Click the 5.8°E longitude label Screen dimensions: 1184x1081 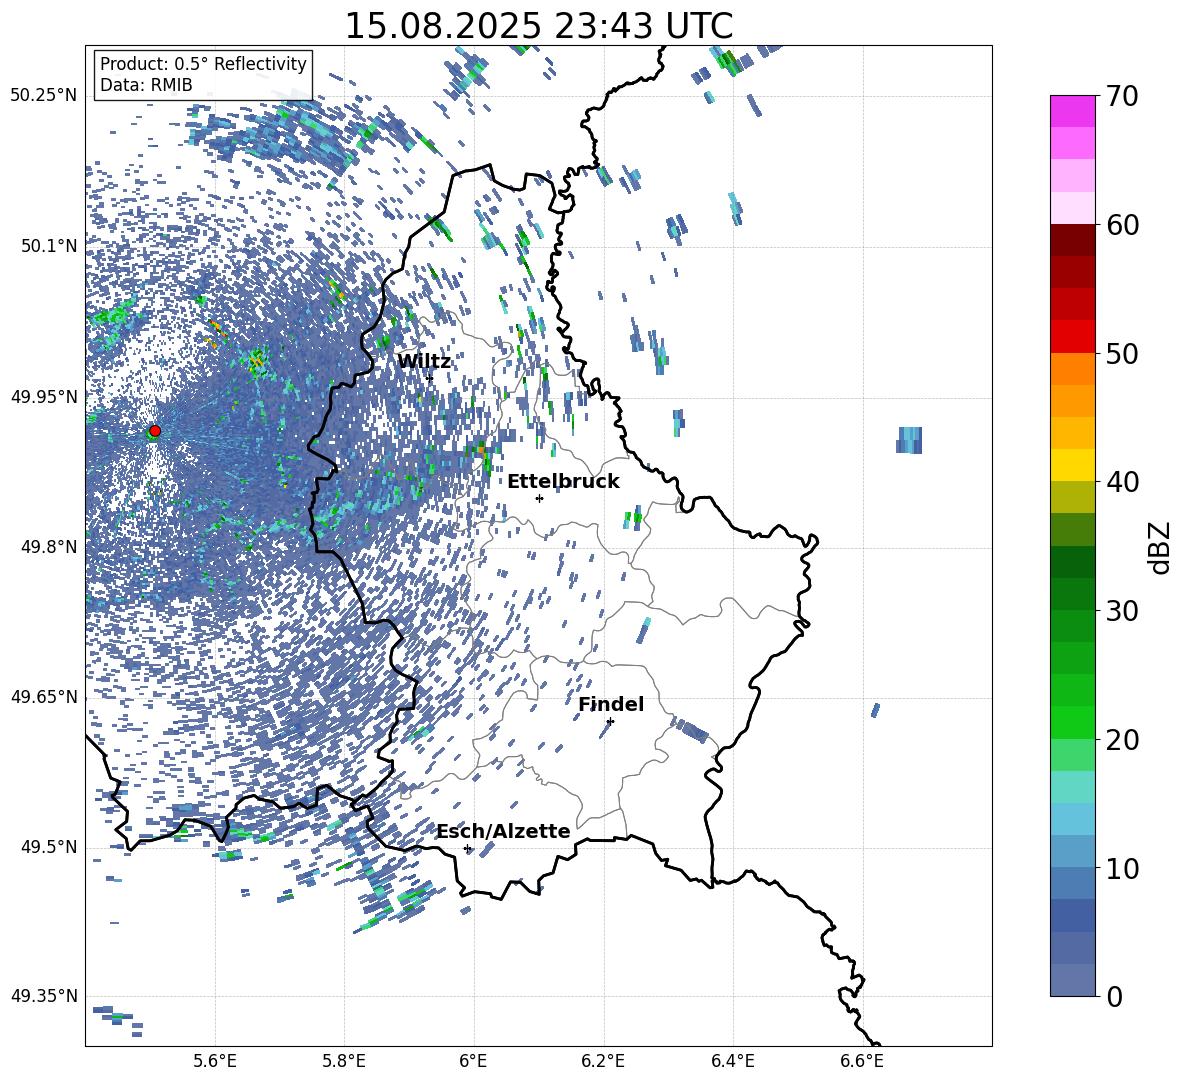click(x=344, y=1061)
